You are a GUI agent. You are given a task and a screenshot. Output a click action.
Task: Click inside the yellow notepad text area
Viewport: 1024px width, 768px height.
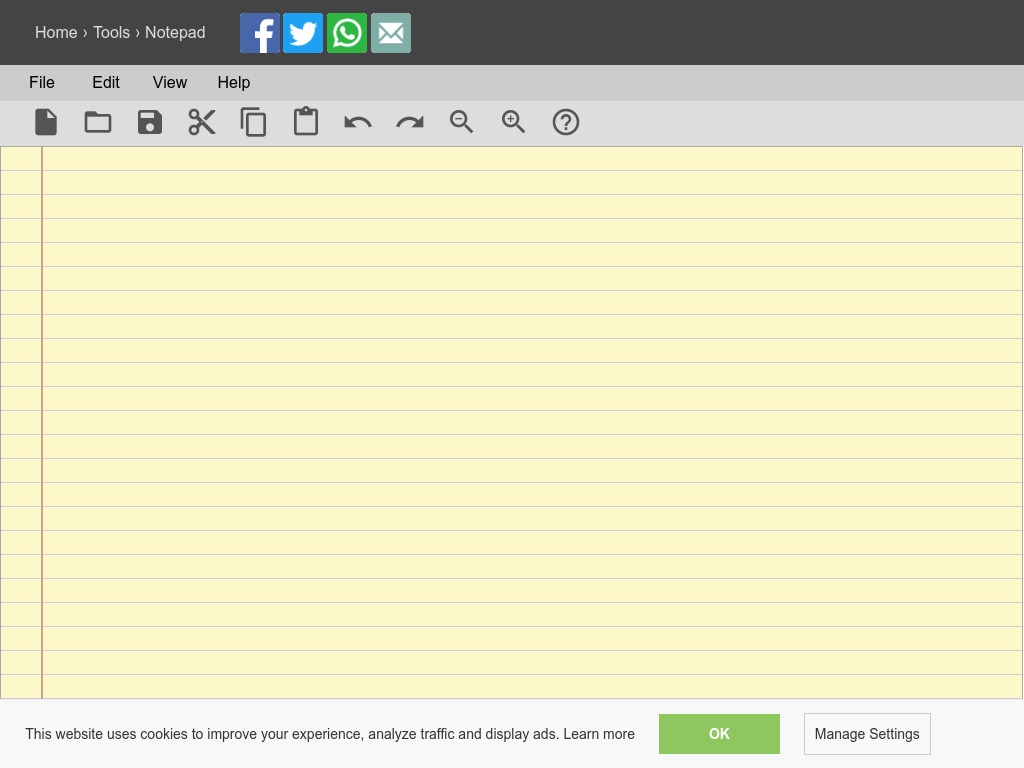tap(512, 423)
